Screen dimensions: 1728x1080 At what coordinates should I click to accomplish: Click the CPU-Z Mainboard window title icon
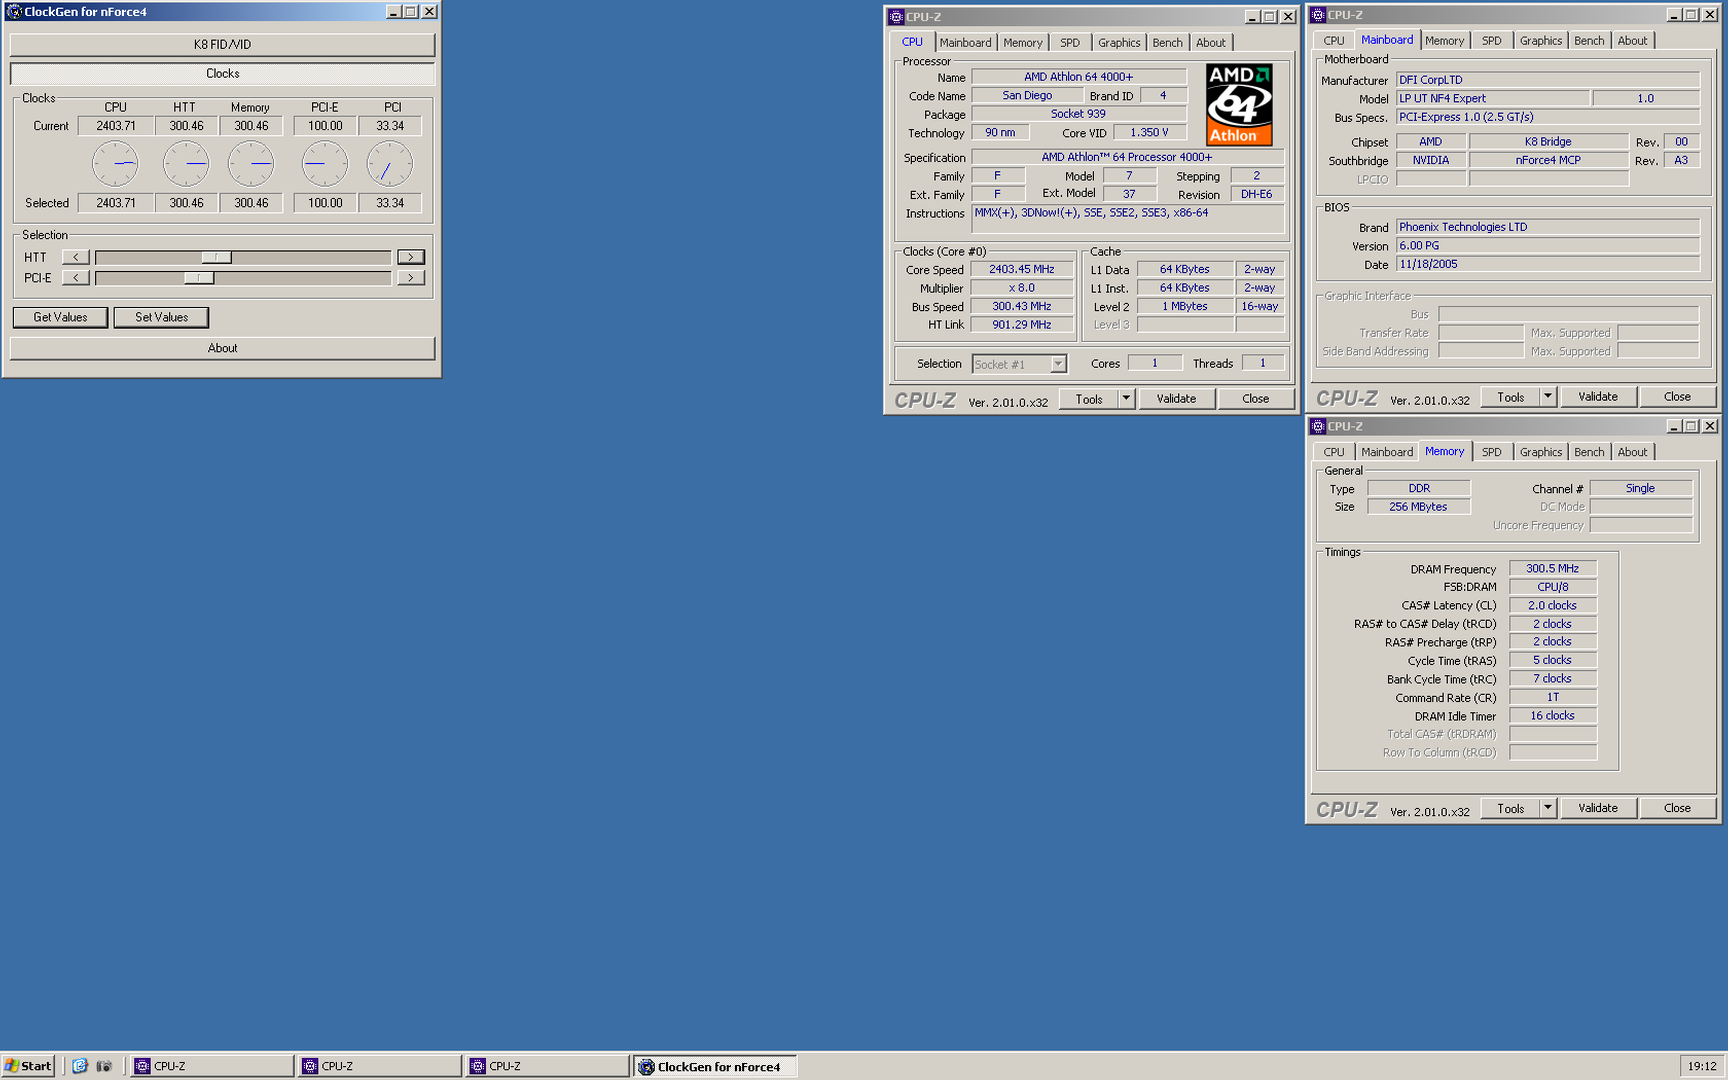coord(1318,15)
